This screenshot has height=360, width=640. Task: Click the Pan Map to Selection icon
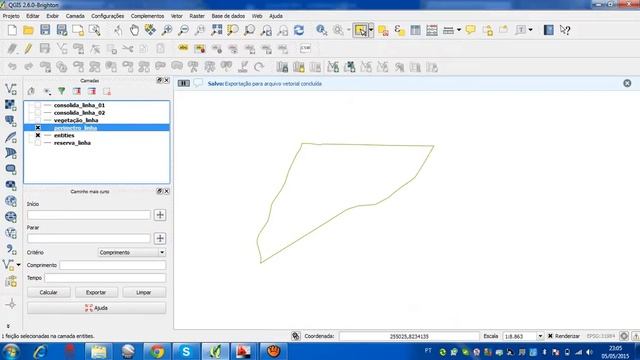[x=150, y=30]
